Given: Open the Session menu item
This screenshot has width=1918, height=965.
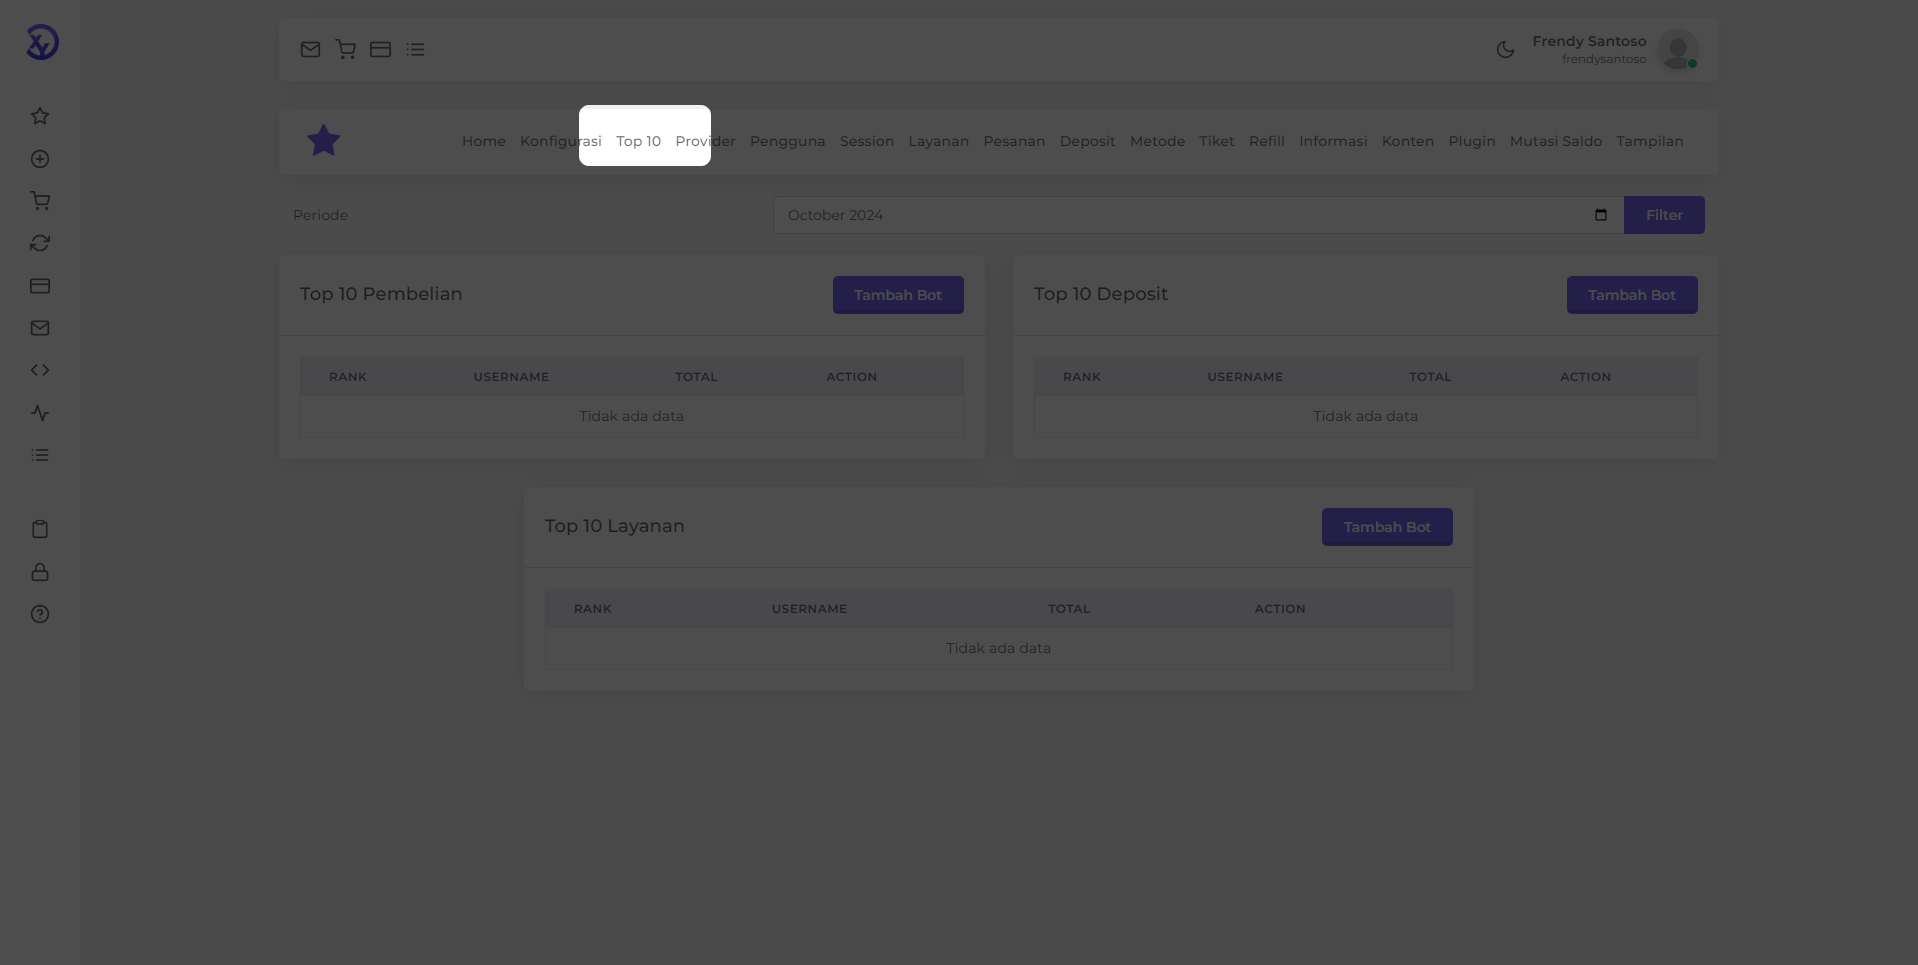Looking at the screenshot, I should click(867, 141).
